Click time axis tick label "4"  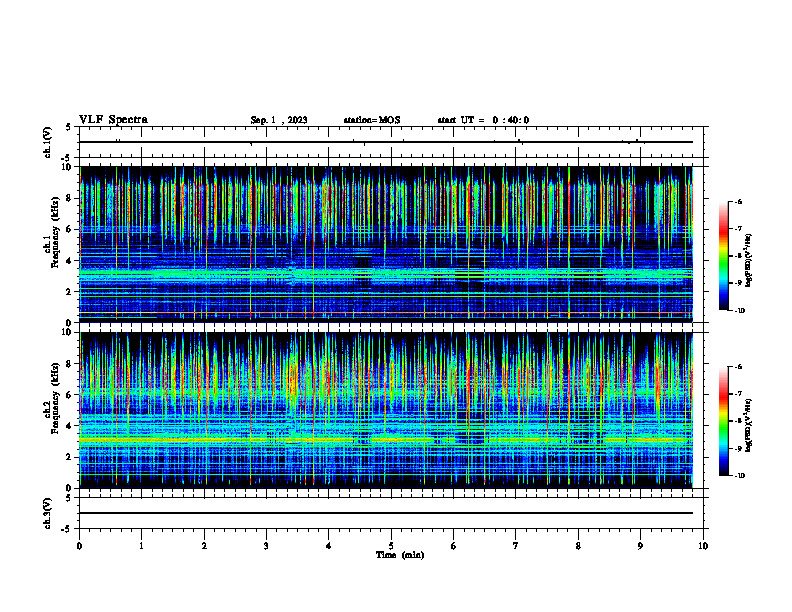[329, 546]
